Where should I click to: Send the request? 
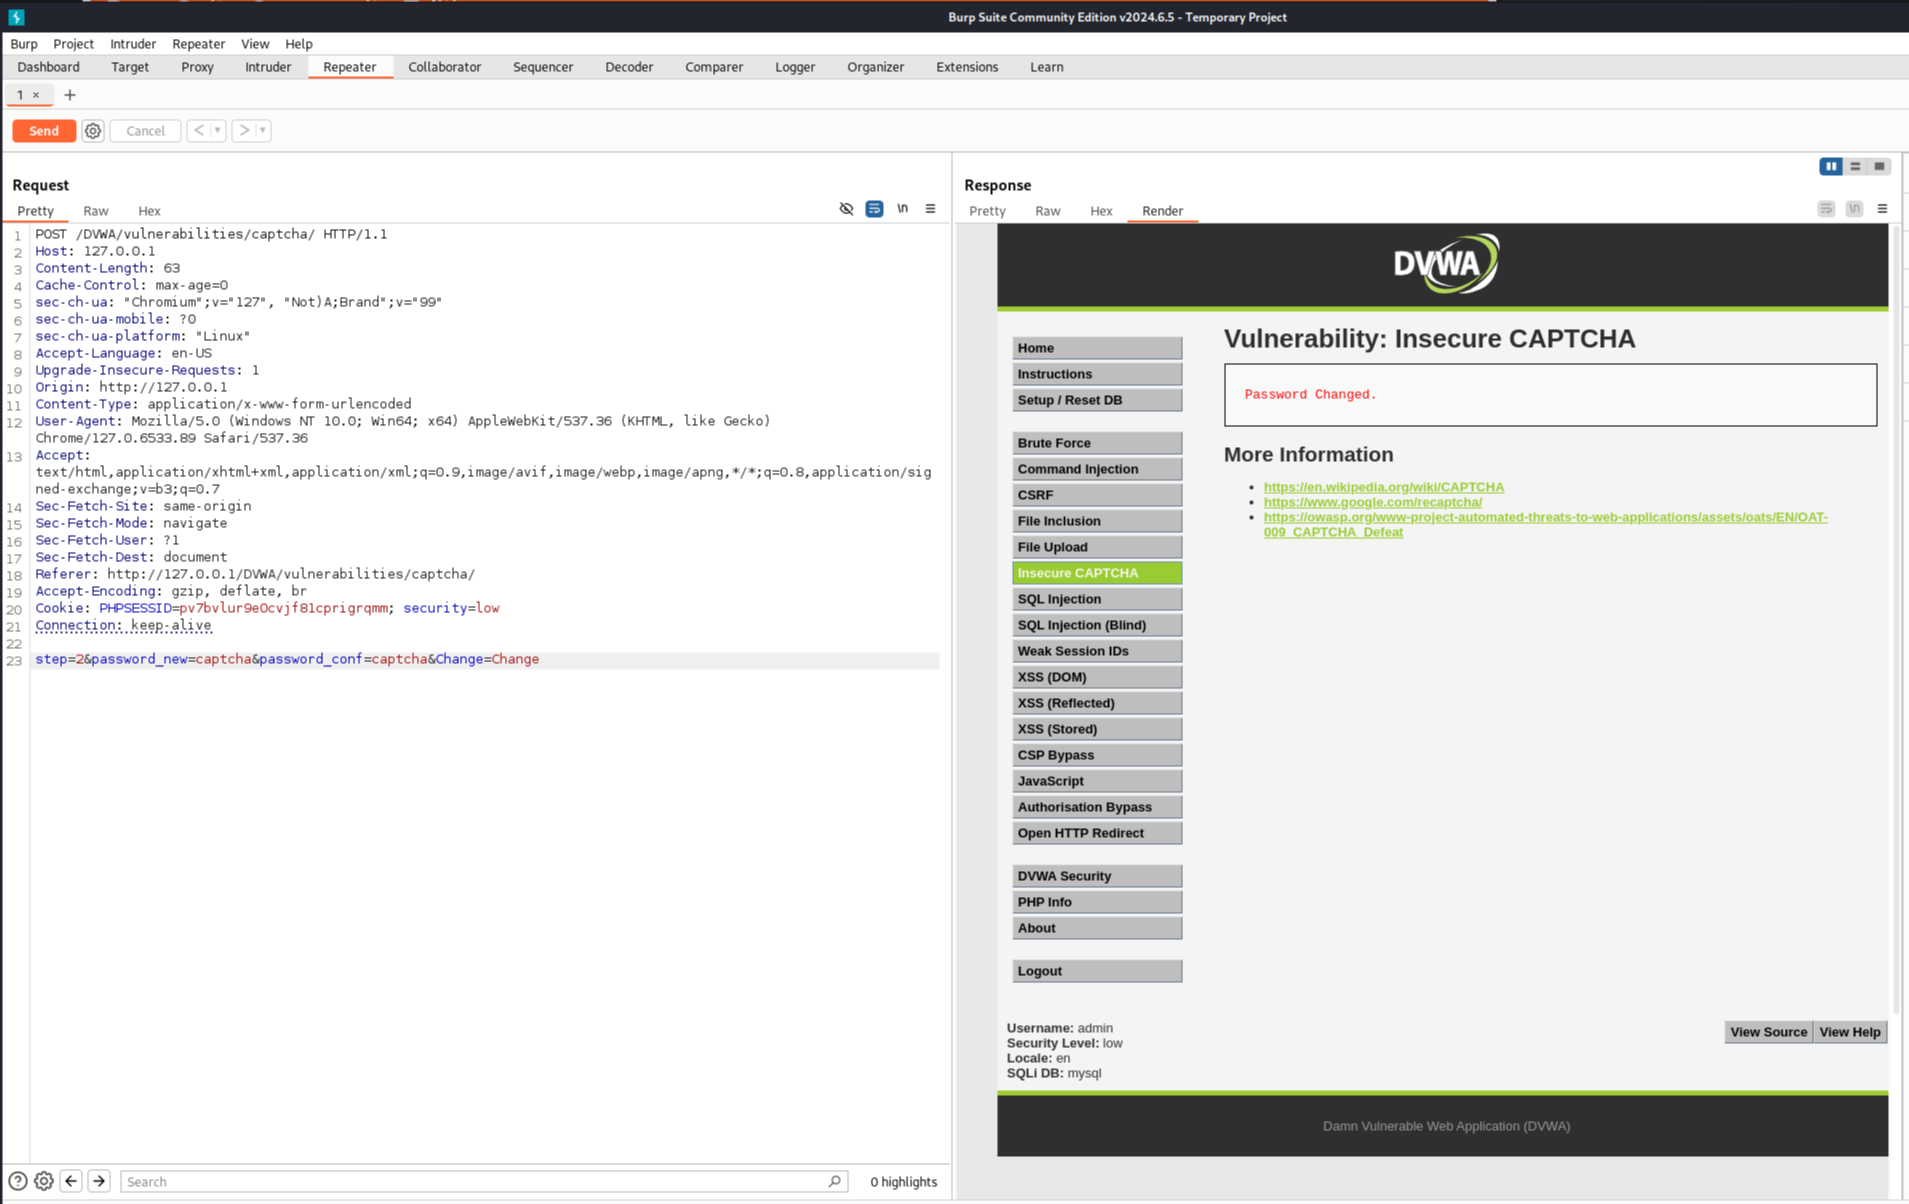point(44,131)
